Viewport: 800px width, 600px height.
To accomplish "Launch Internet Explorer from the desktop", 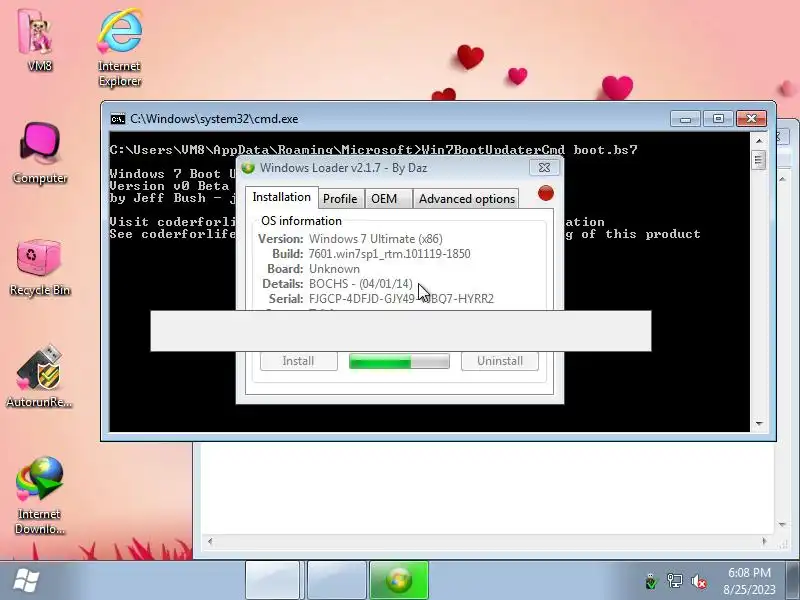I will 119,47.
